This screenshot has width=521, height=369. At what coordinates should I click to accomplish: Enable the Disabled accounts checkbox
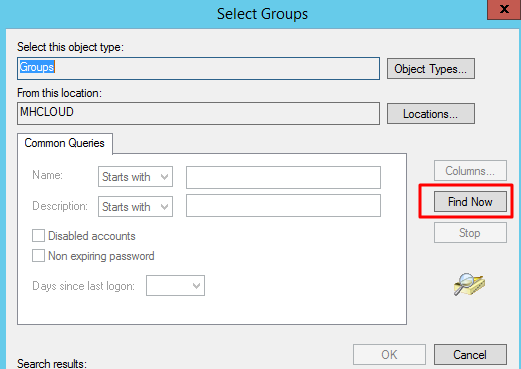click(38, 235)
